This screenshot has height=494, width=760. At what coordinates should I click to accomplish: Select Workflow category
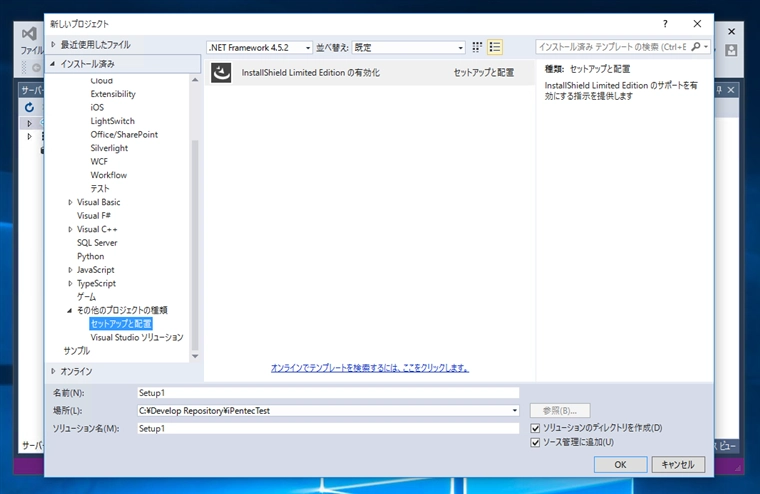click(x=109, y=175)
